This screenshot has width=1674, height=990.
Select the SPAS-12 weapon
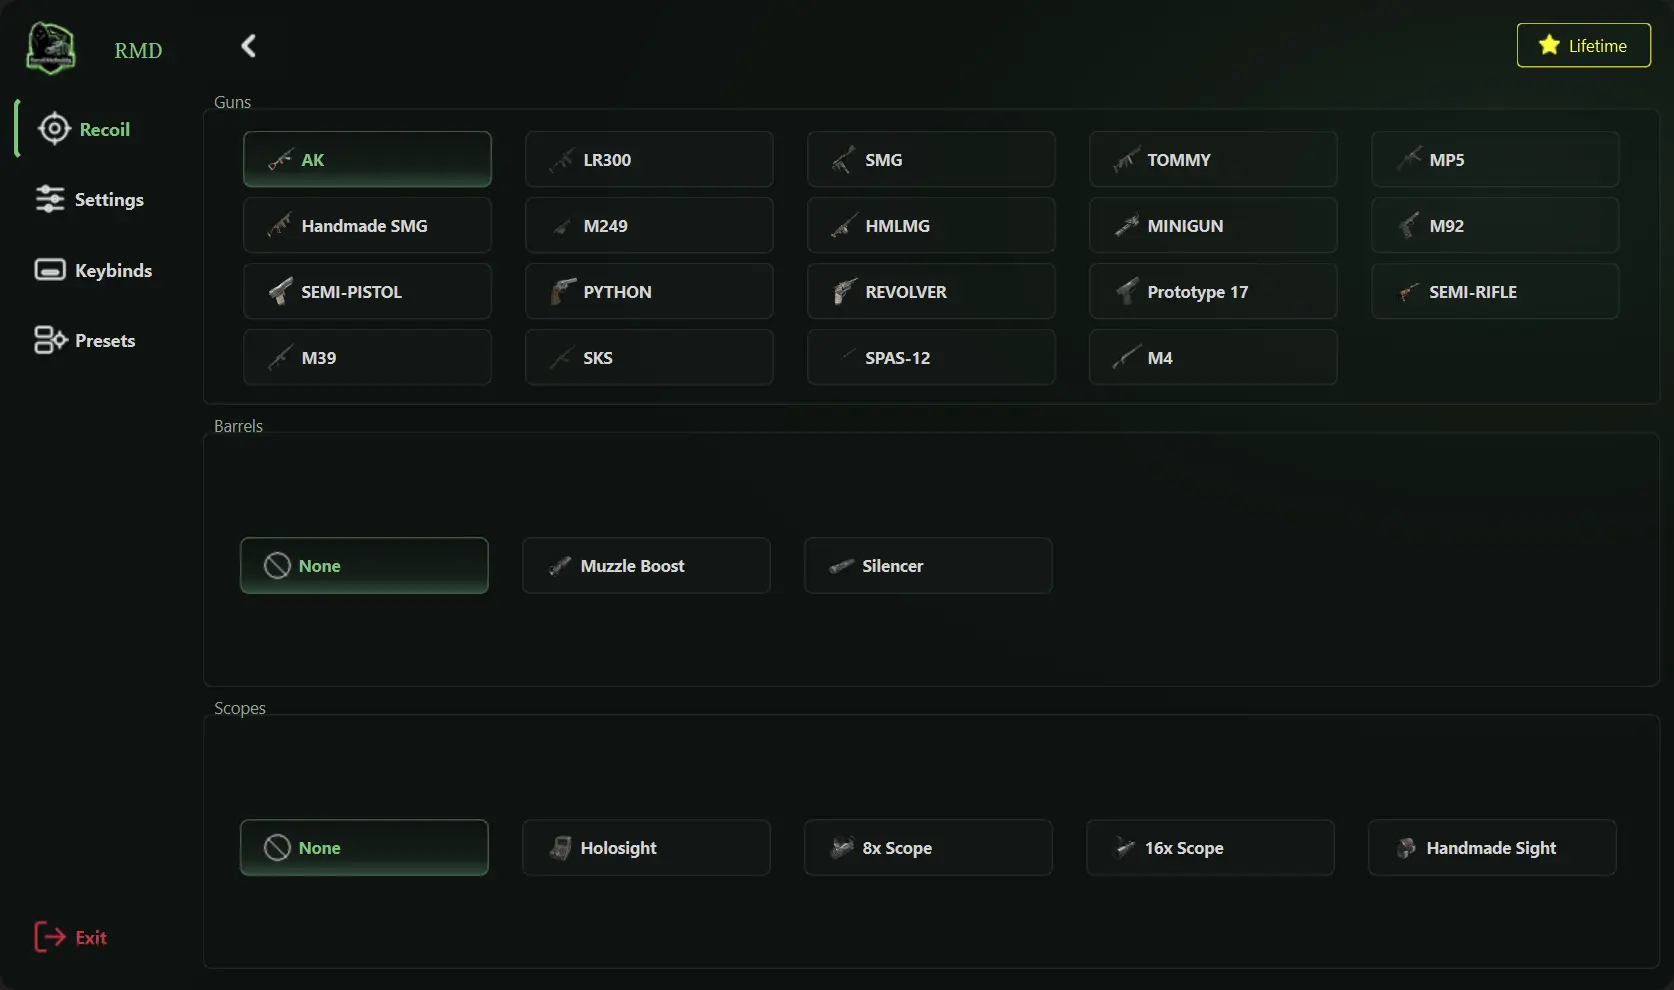[x=930, y=357]
